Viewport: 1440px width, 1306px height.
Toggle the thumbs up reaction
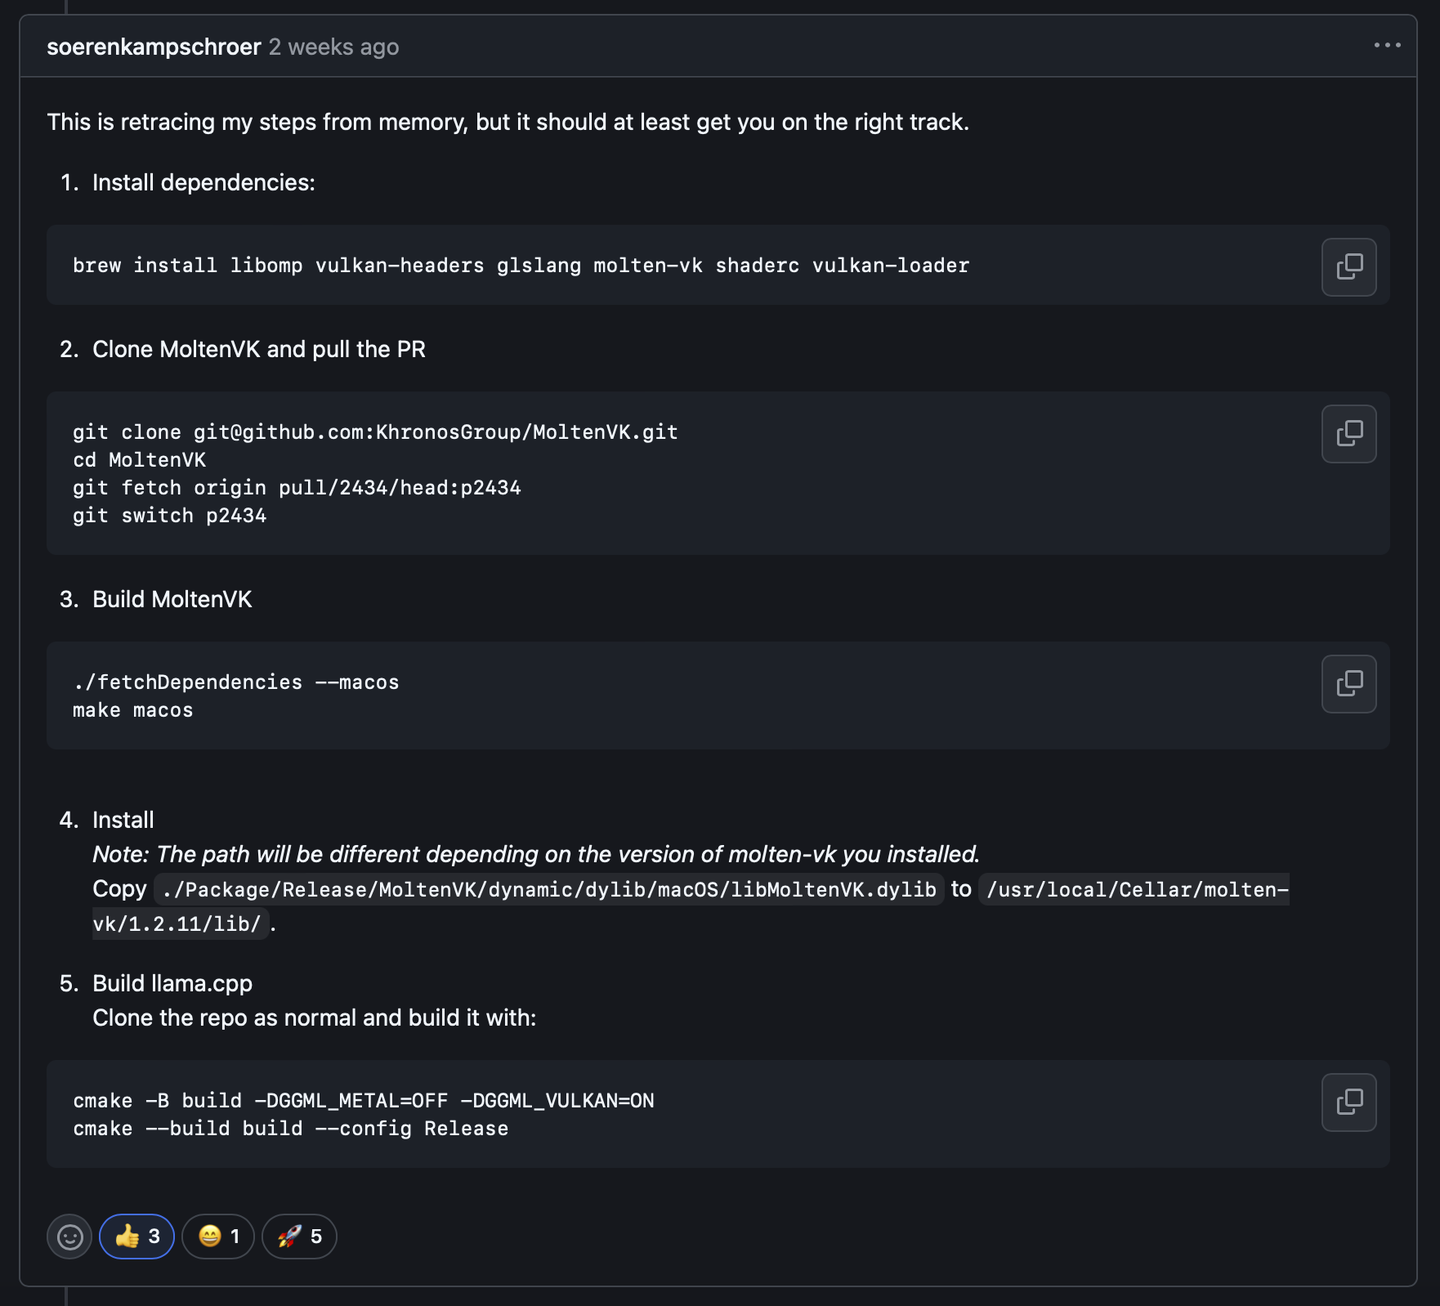click(137, 1237)
